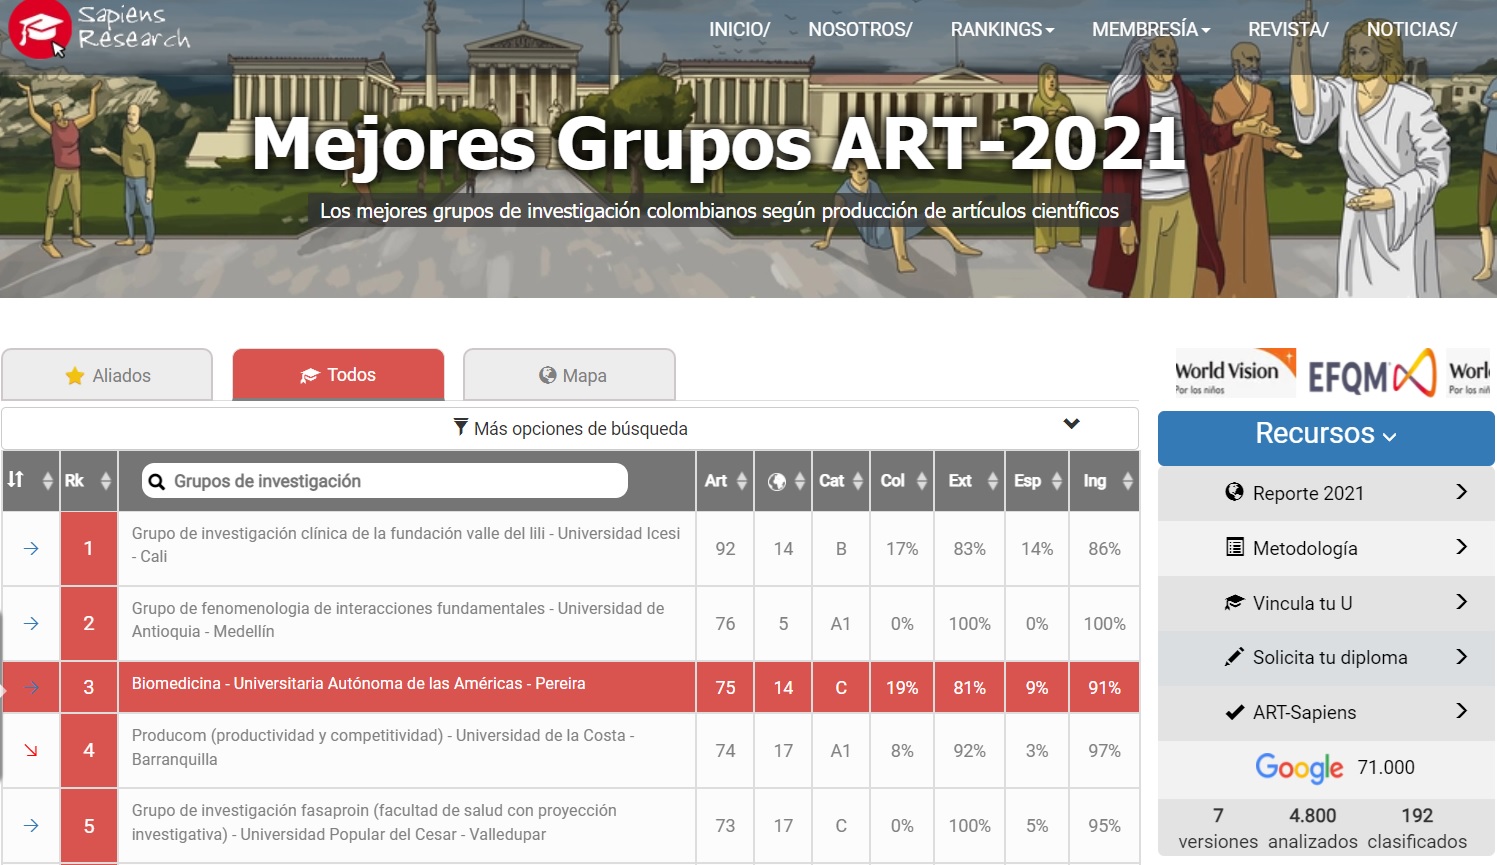Viewport: 1497px width, 865px height.
Task: Sort table by Ing column
Action: 1105,481
